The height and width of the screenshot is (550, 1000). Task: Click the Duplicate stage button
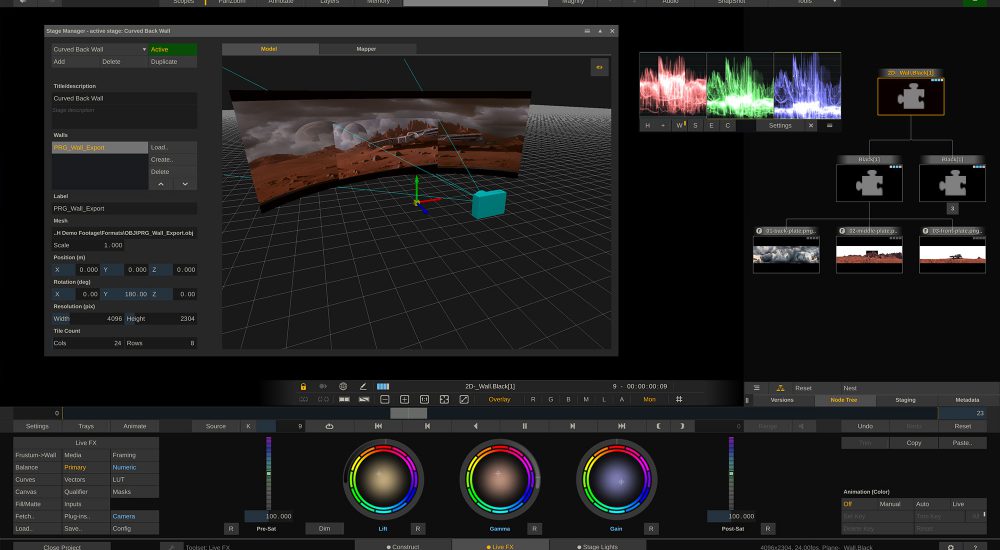[x=173, y=62]
